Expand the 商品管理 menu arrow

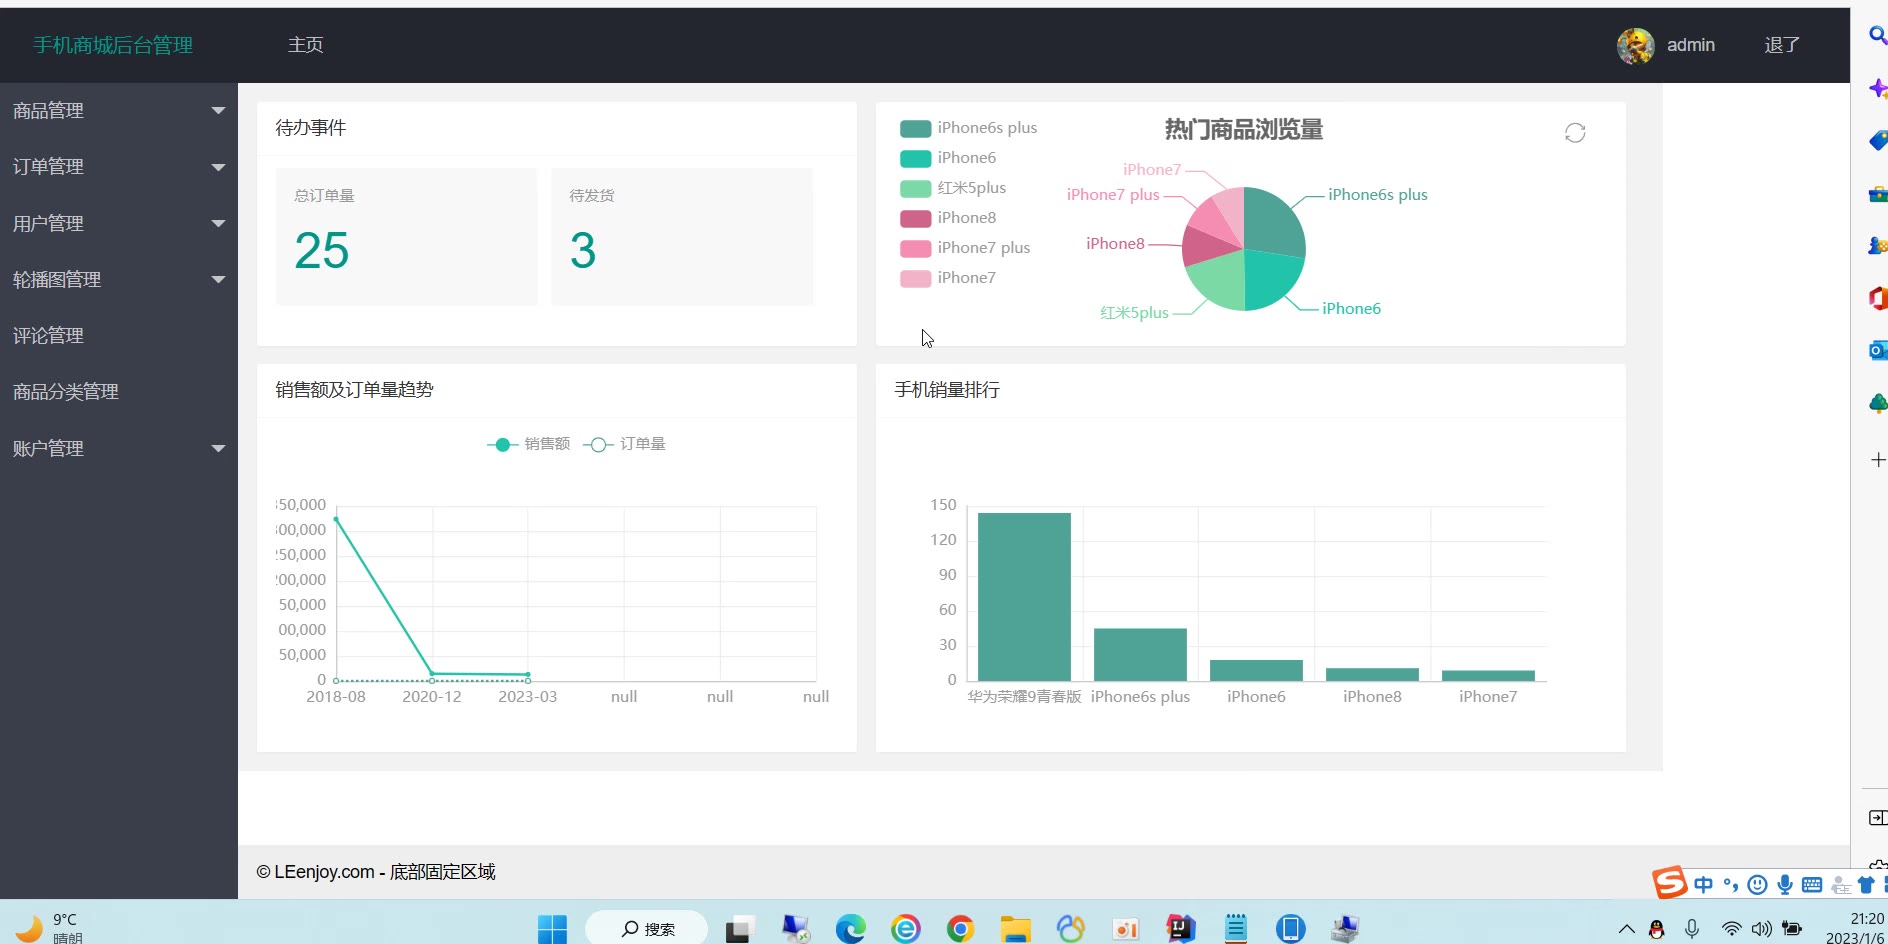[x=218, y=111]
